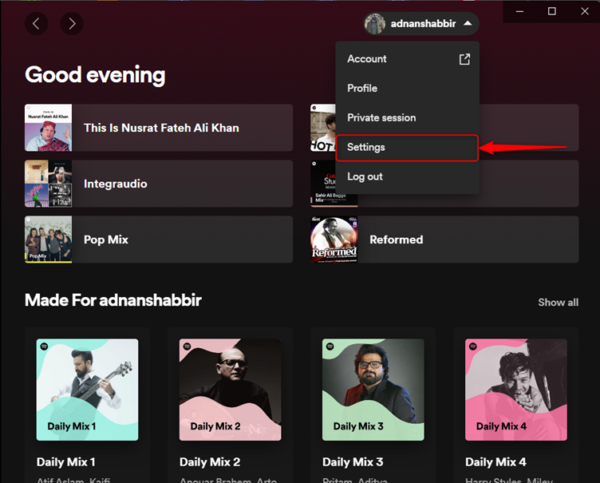Click the back navigation arrow

click(x=37, y=23)
